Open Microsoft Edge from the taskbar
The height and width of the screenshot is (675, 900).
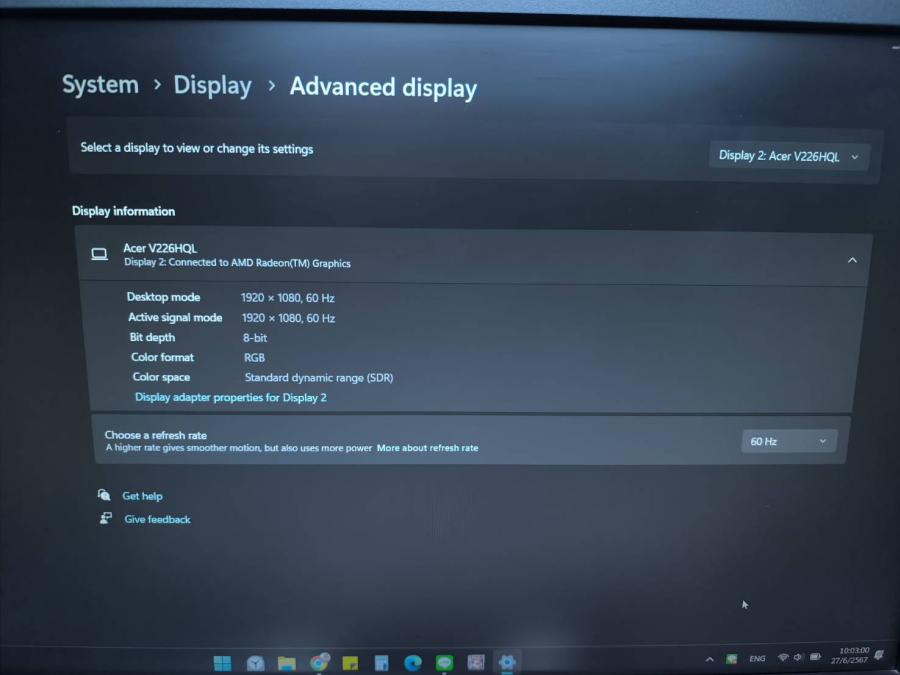pos(413,663)
